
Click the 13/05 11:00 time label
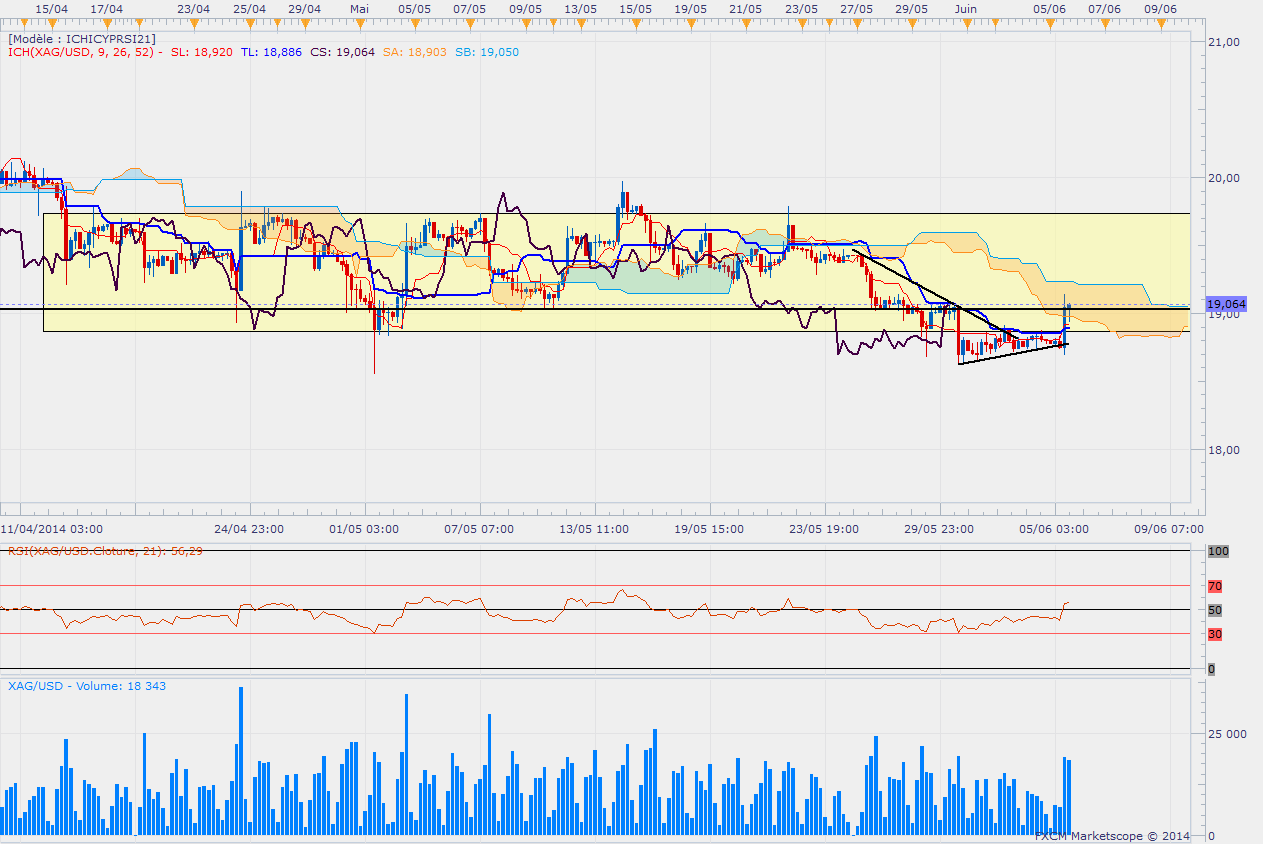[594, 529]
